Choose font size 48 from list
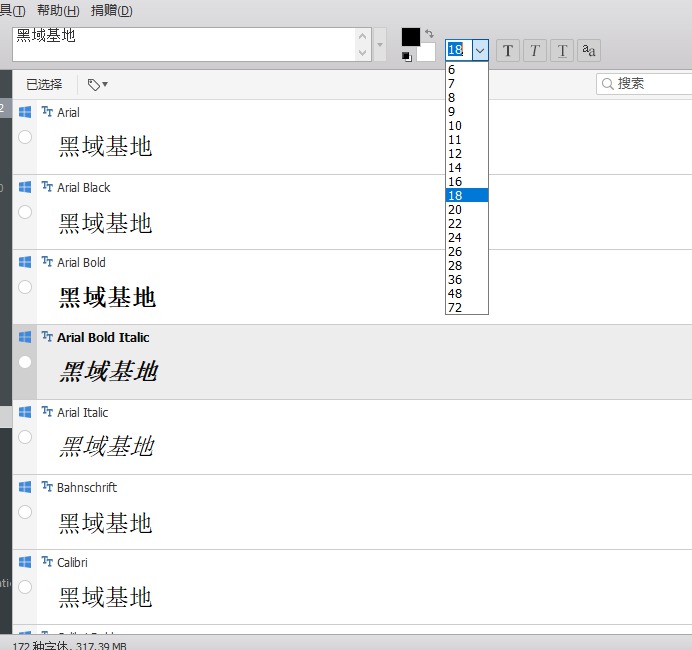The width and height of the screenshot is (692, 650). pyautogui.click(x=466, y=293)
